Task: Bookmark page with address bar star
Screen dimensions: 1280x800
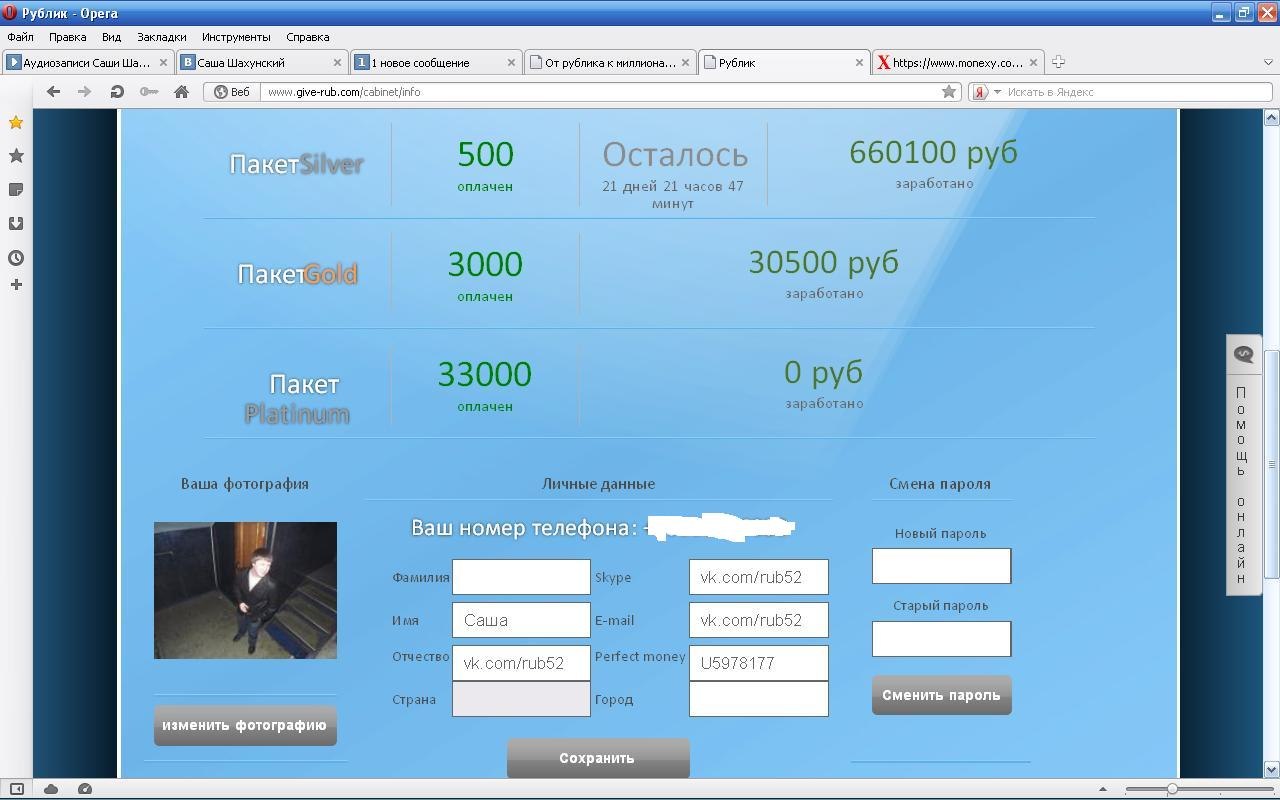Action: pos(948,91)
